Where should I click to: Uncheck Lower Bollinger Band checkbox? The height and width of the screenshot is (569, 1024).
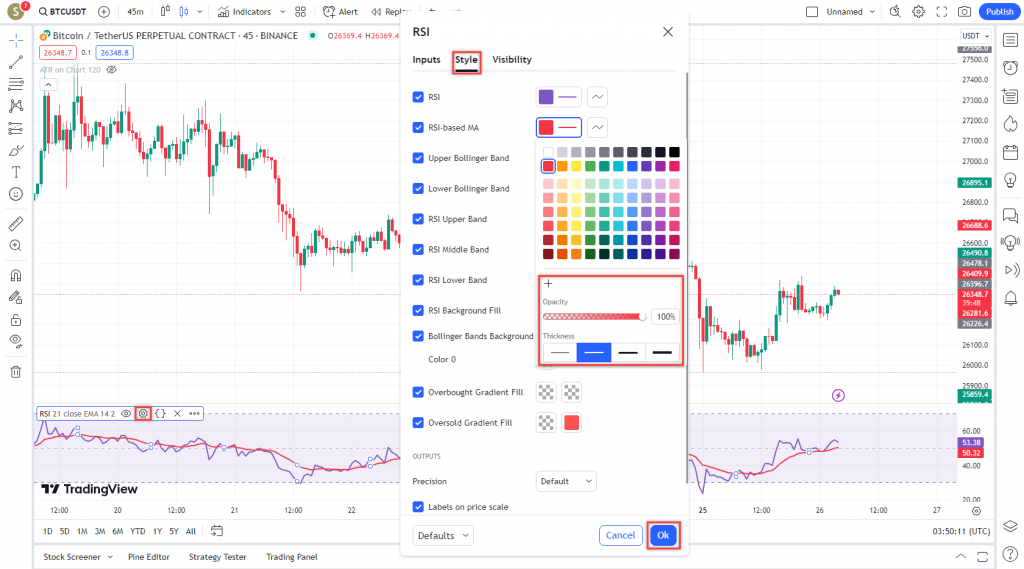(418, 188)
